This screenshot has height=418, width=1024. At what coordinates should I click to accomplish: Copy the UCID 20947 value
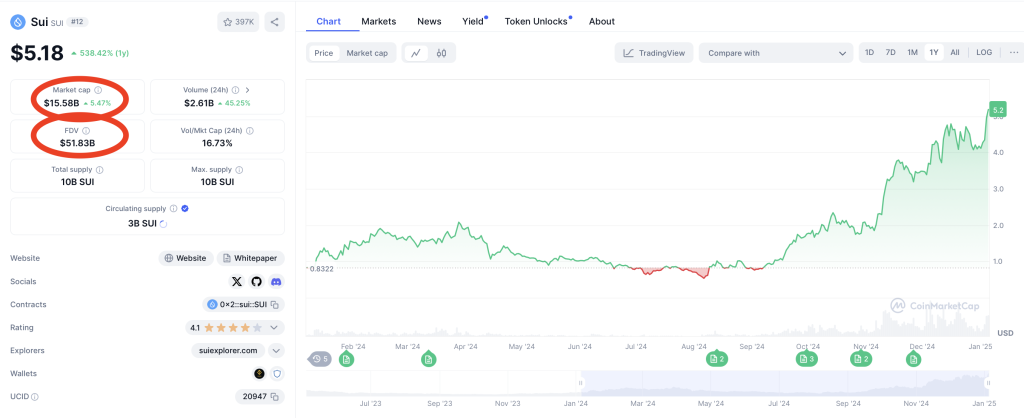coord(275,396)
